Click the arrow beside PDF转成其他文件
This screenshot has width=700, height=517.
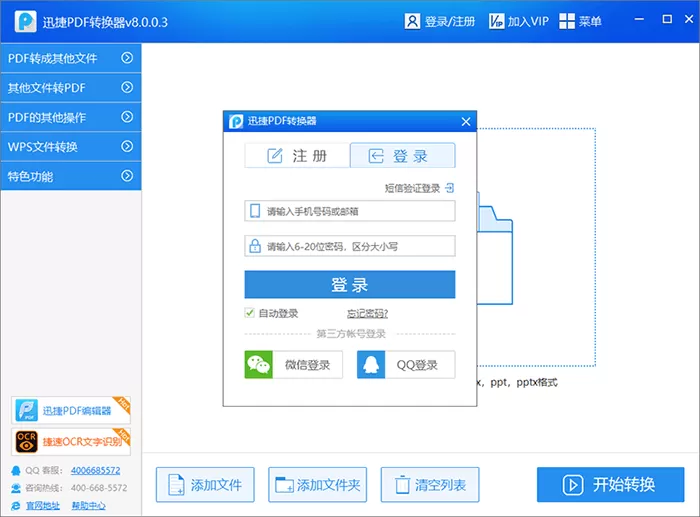click(x=127, y=58)
